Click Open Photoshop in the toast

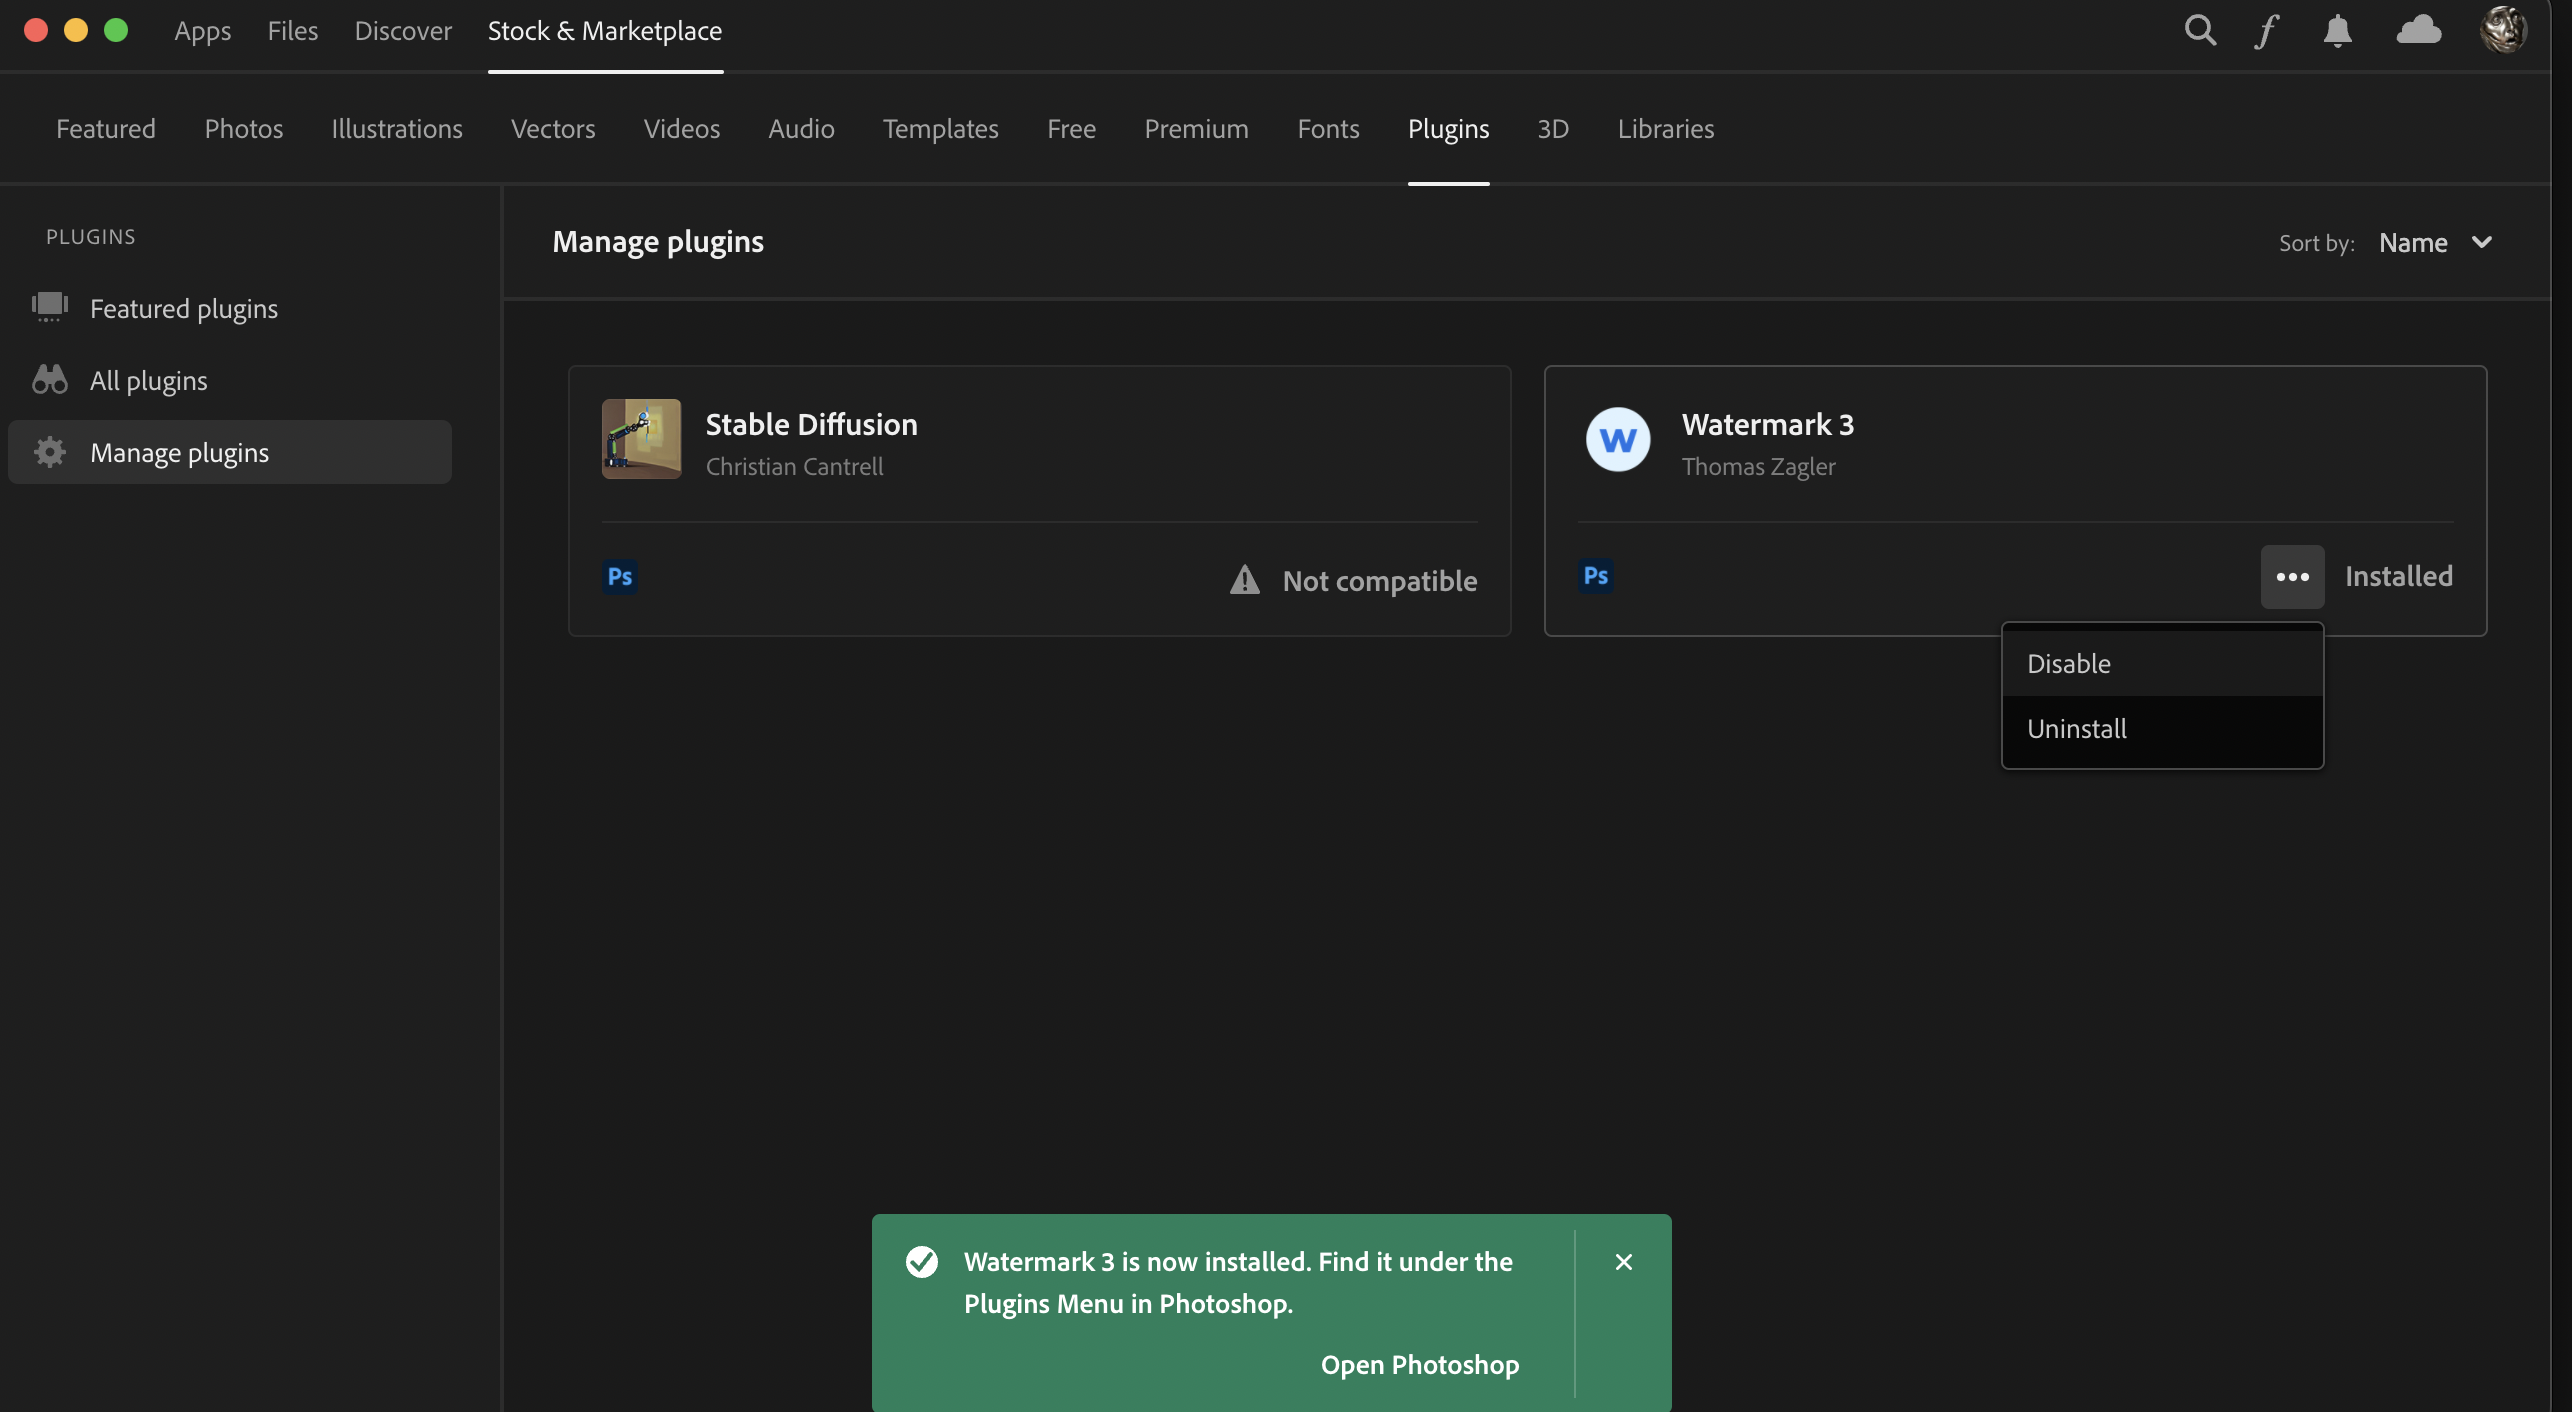coord(1419,1364)
